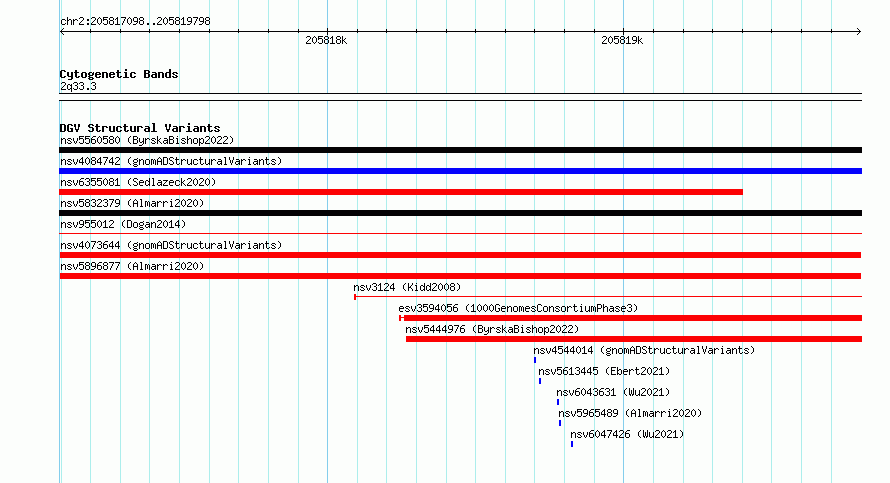Screen dimensions: 890x483
Task: Select the red nsv6355081 variant bar
Action: 401,192
